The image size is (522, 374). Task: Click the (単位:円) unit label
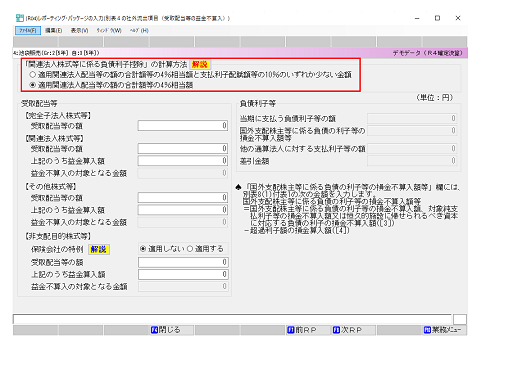(435, 98)
